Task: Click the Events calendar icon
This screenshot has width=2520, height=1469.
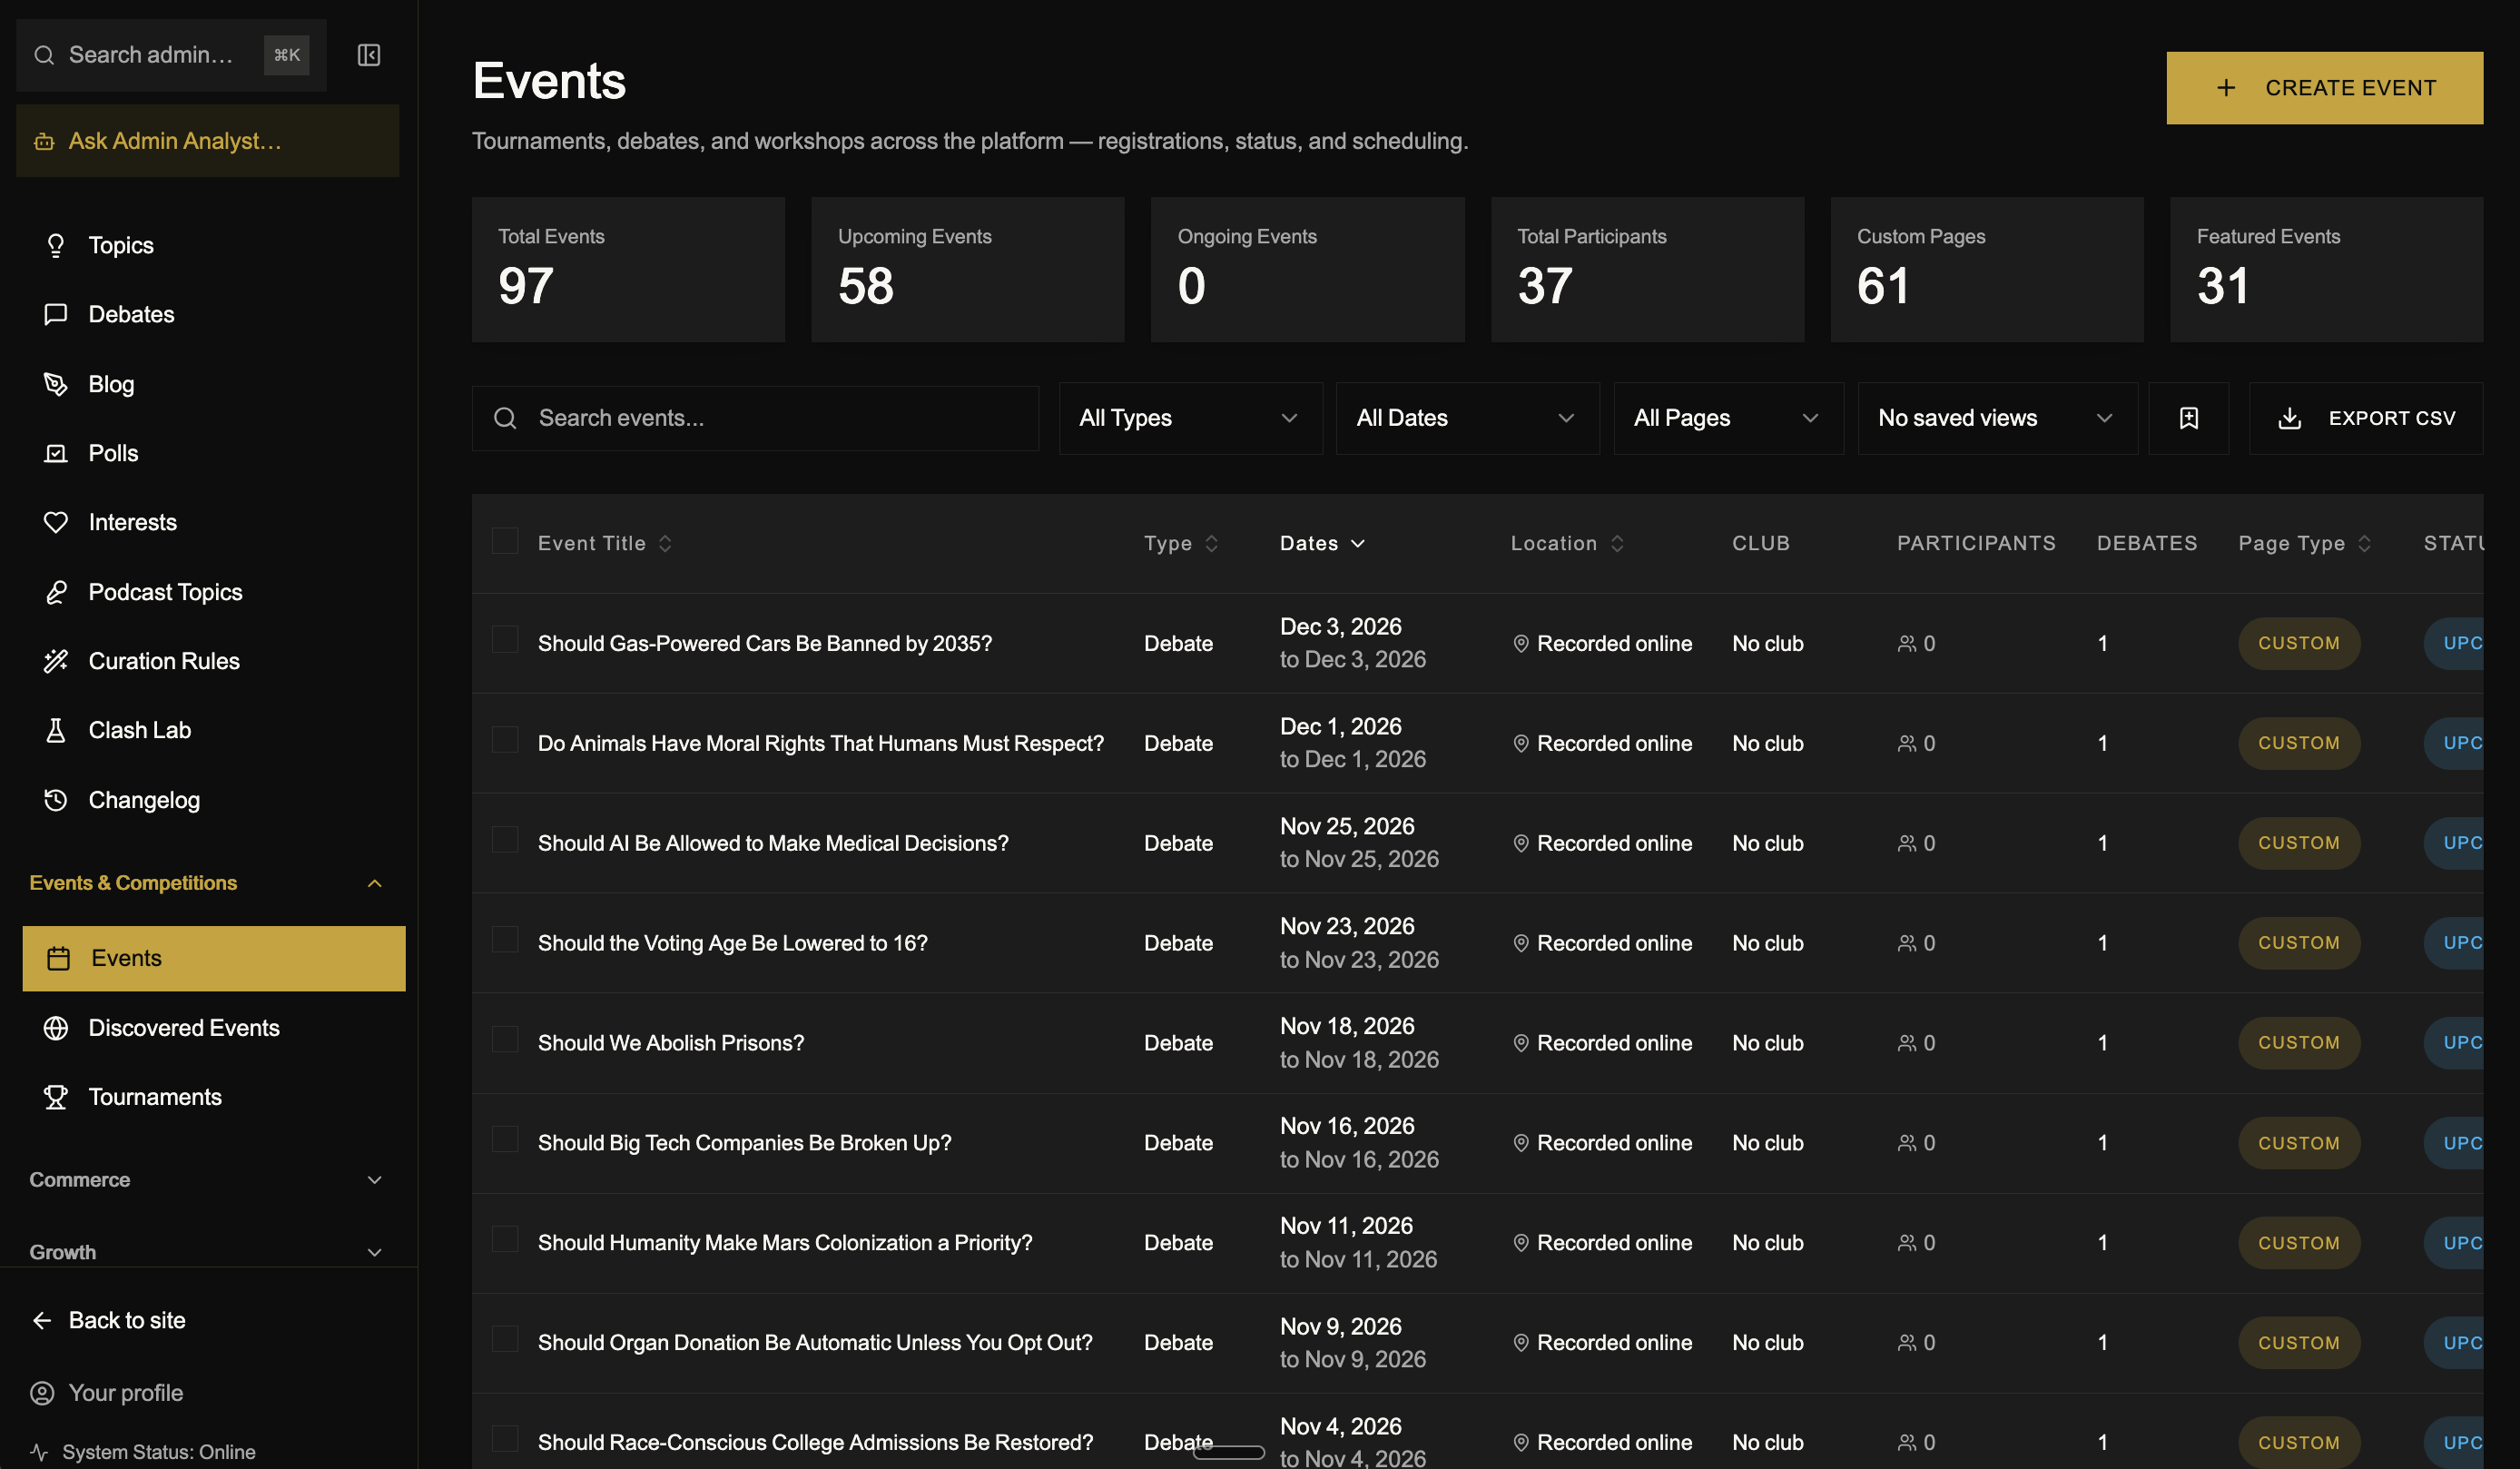Action: tap(59, 958)
